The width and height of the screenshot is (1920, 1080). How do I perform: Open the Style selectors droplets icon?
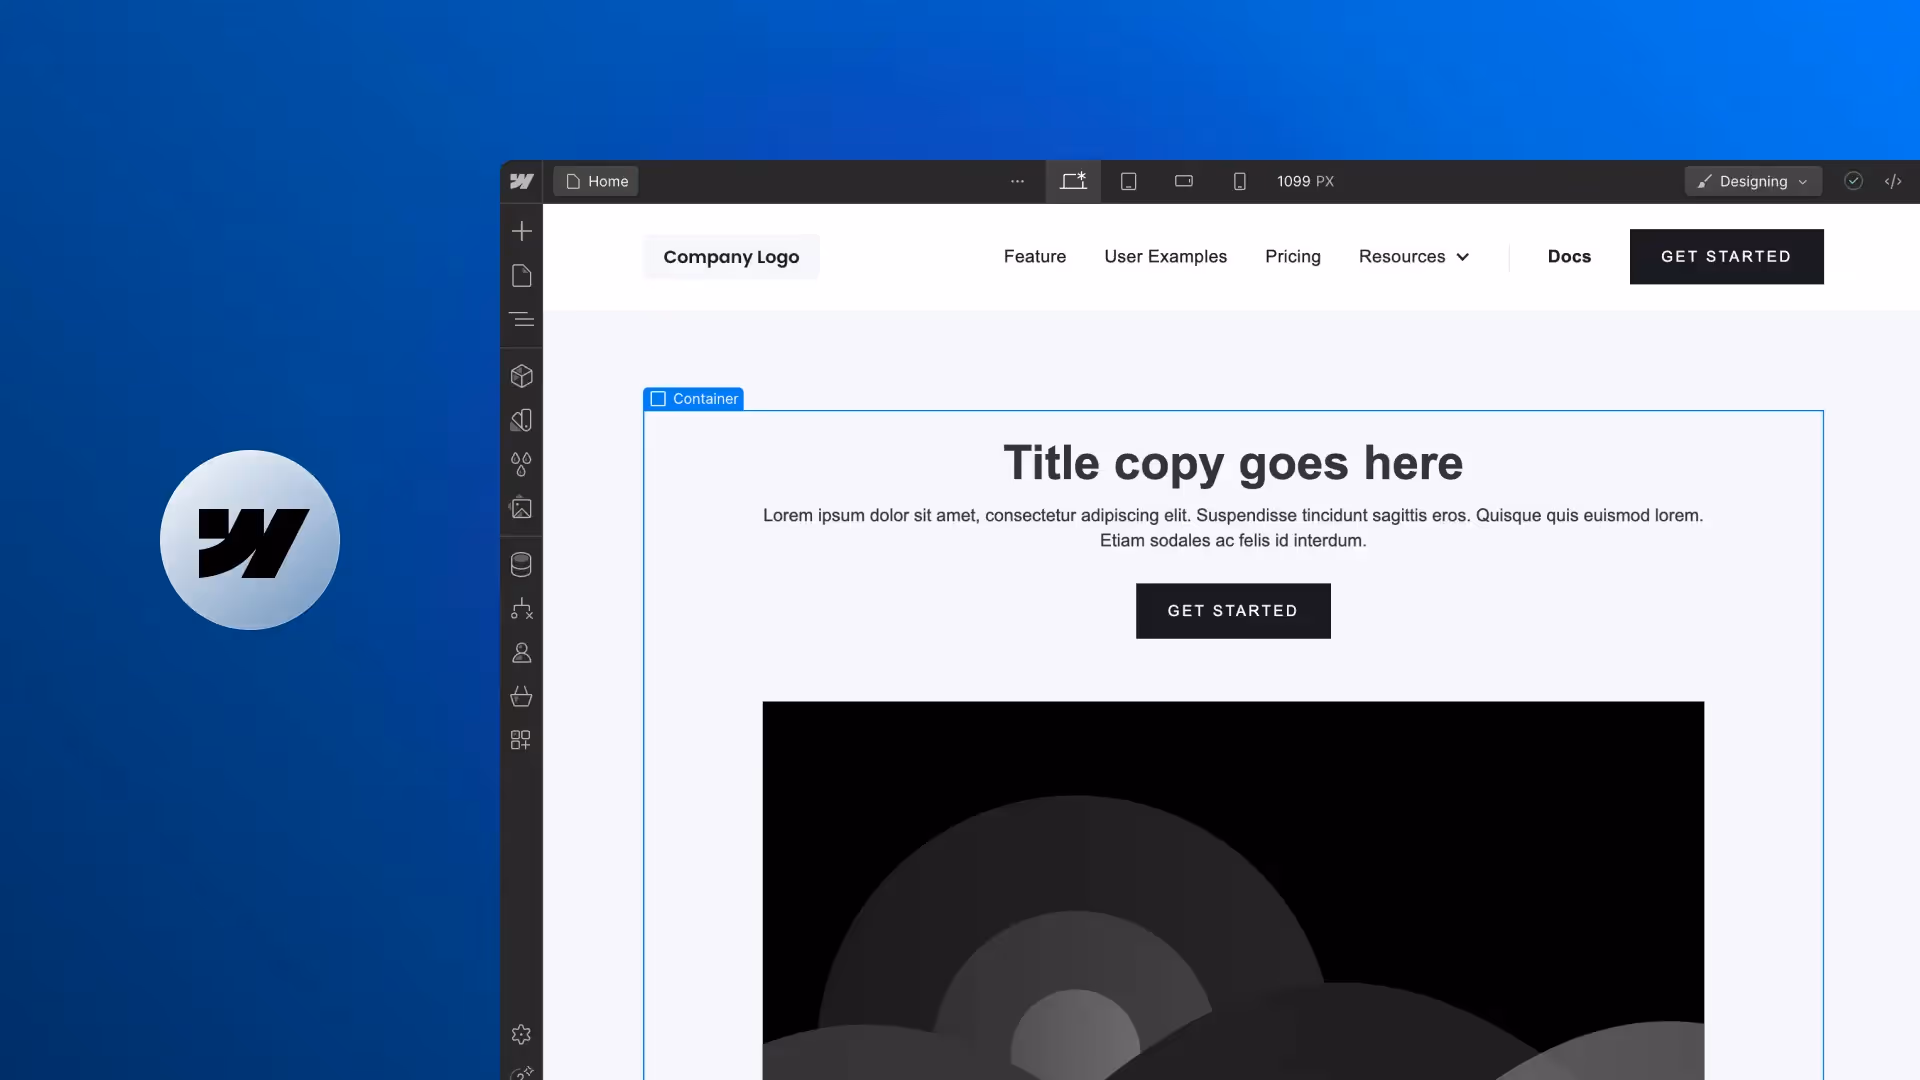pyautogui.click(x=521, y=464)
